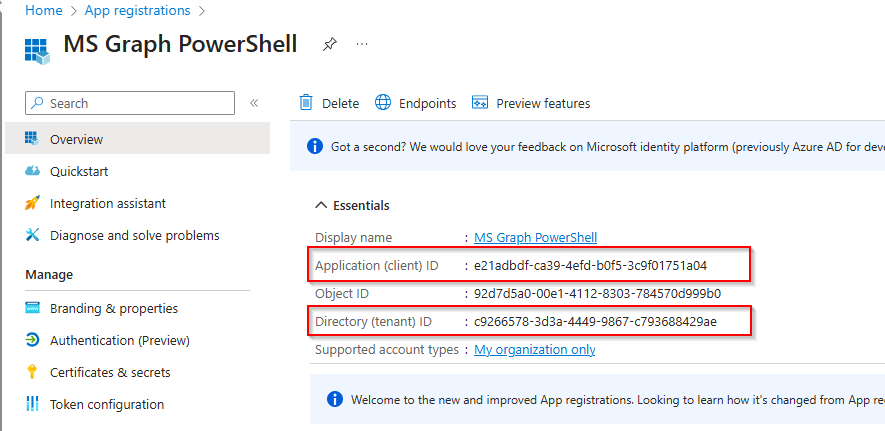
Task: Delete the app registration
Action: pyautogui.click(x=330, y=103)
